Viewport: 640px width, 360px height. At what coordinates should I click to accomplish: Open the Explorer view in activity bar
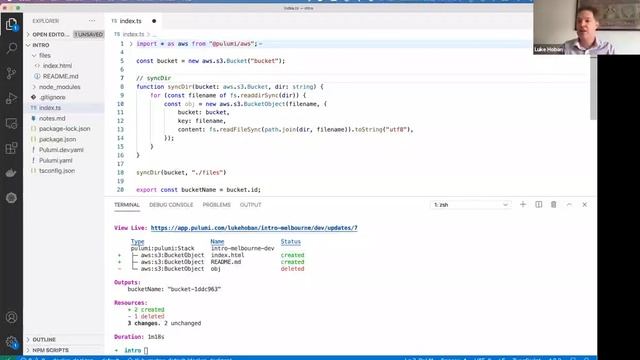tap(11, 24)
